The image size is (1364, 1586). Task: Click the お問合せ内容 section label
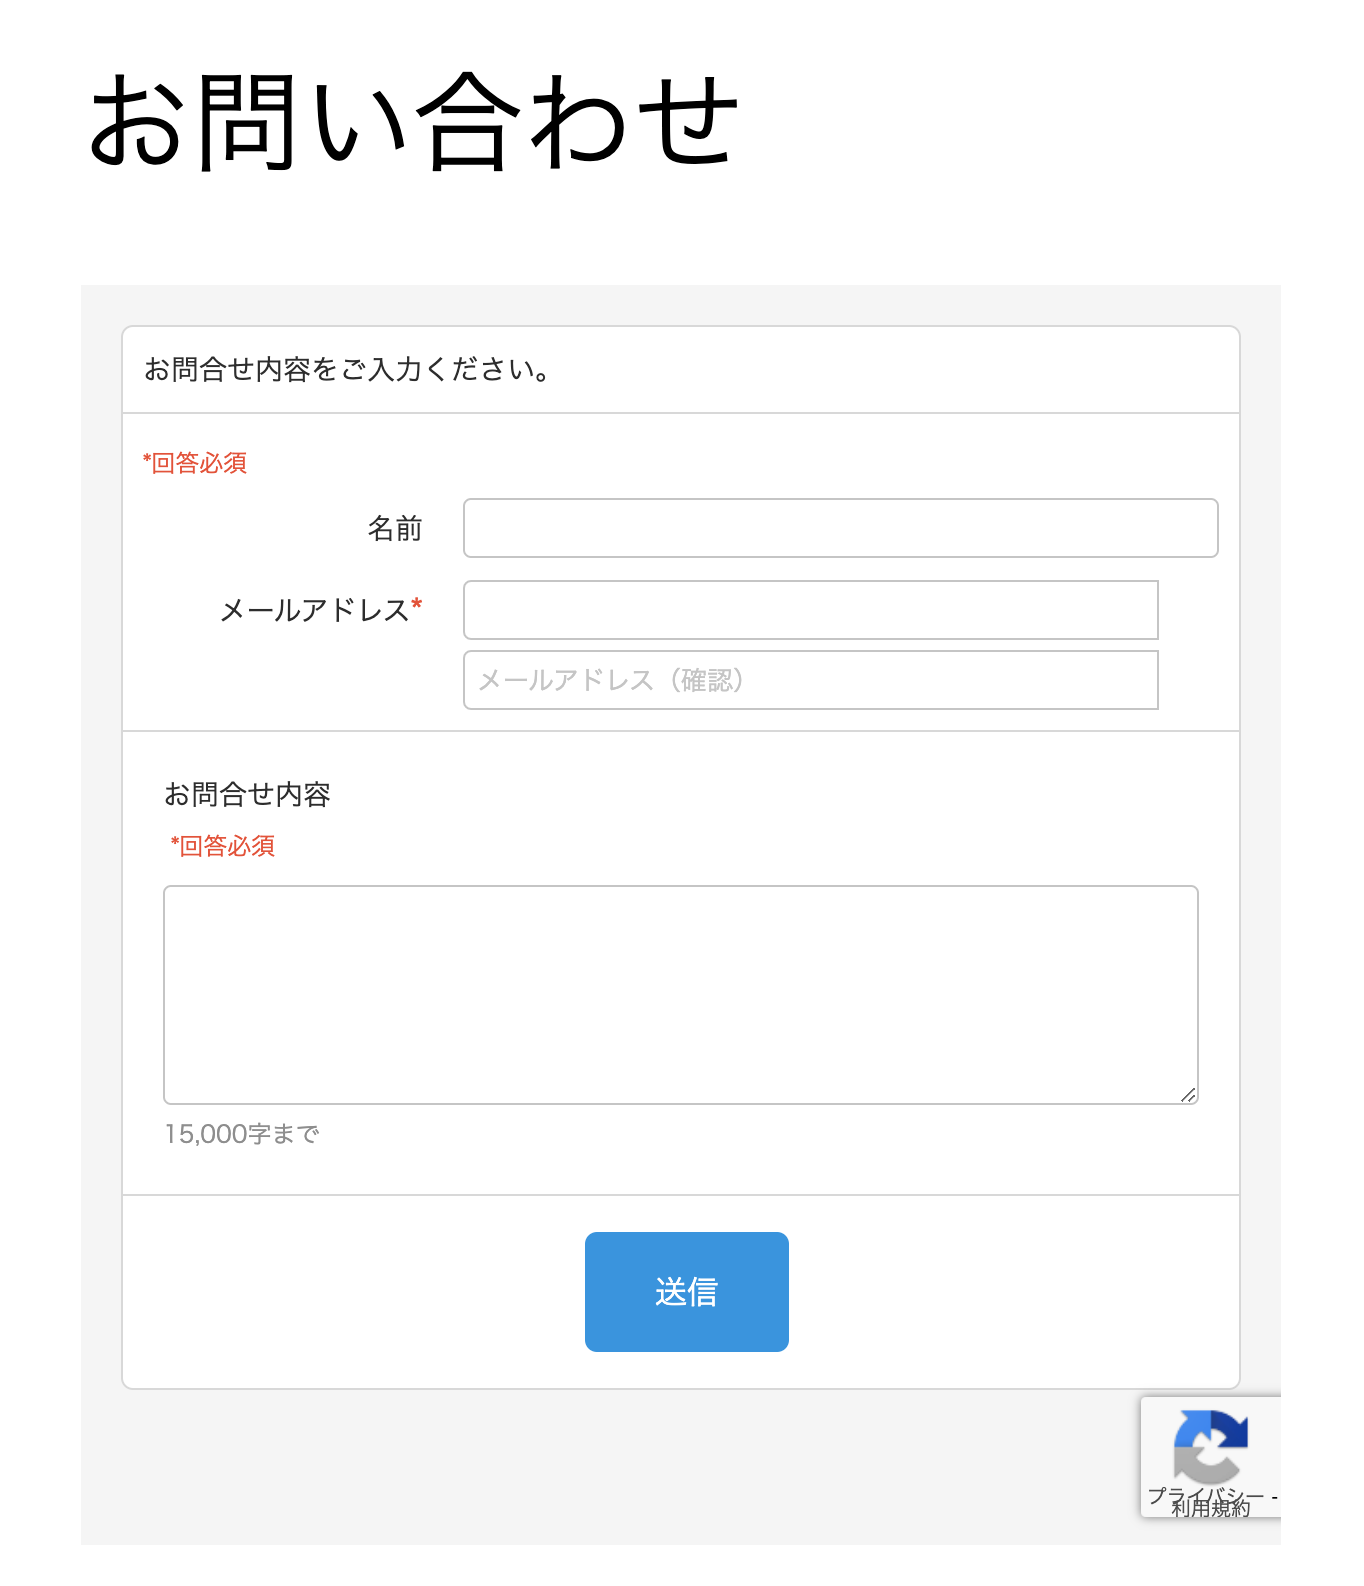coord(250,794)
